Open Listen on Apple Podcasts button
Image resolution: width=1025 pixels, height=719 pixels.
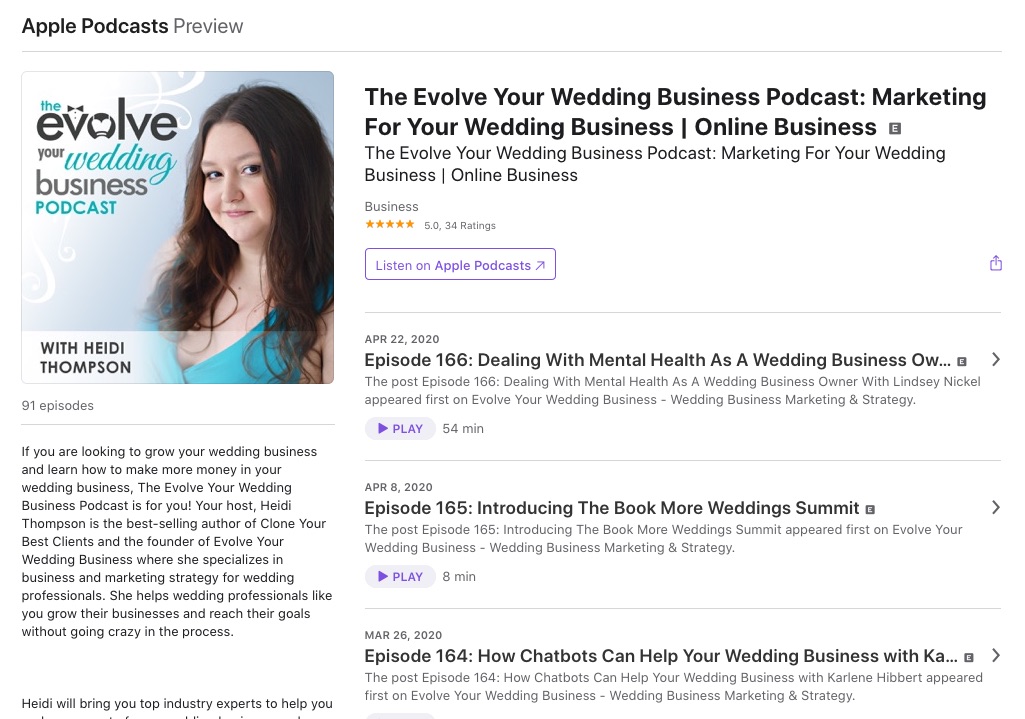tap(460, 264)
